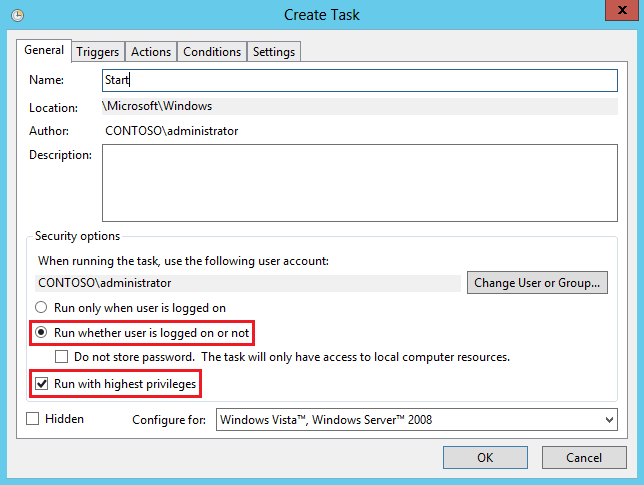The image size is (644, 485).
Task: Tick the Hidden checkbox
Action: [33, 419]
